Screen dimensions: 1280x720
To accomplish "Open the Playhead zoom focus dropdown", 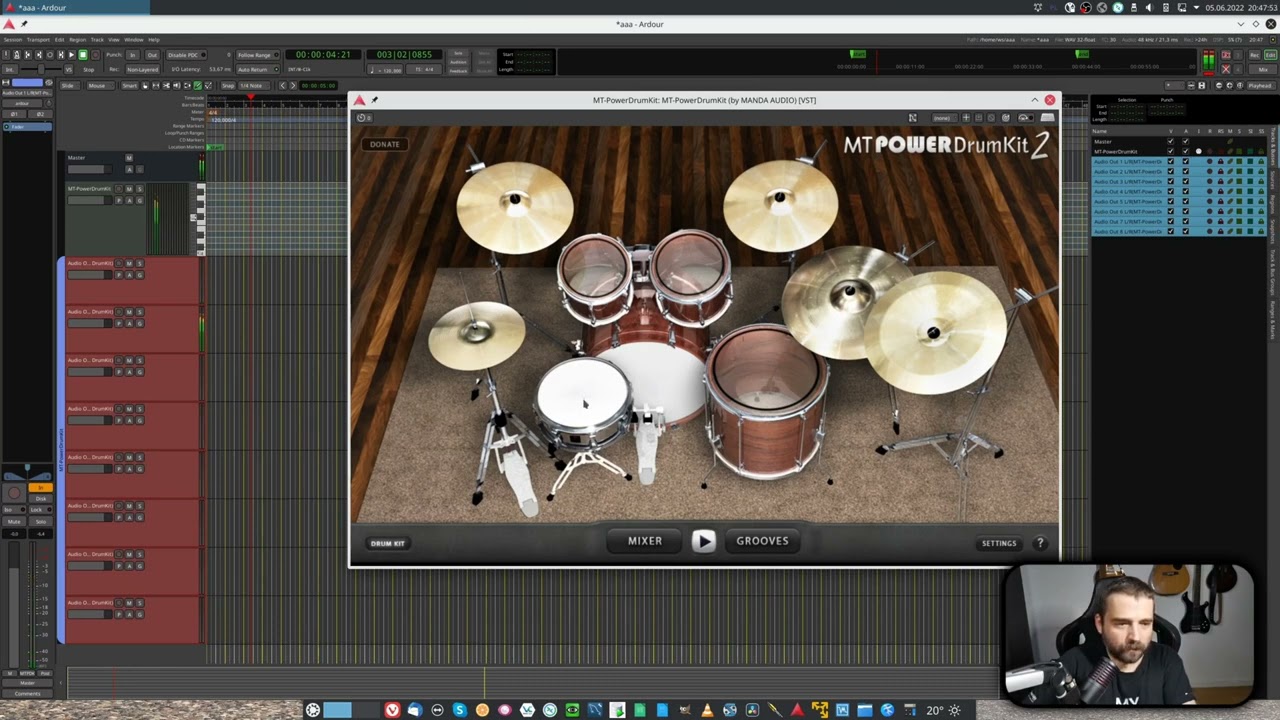I will click(x=1262, y=85).
